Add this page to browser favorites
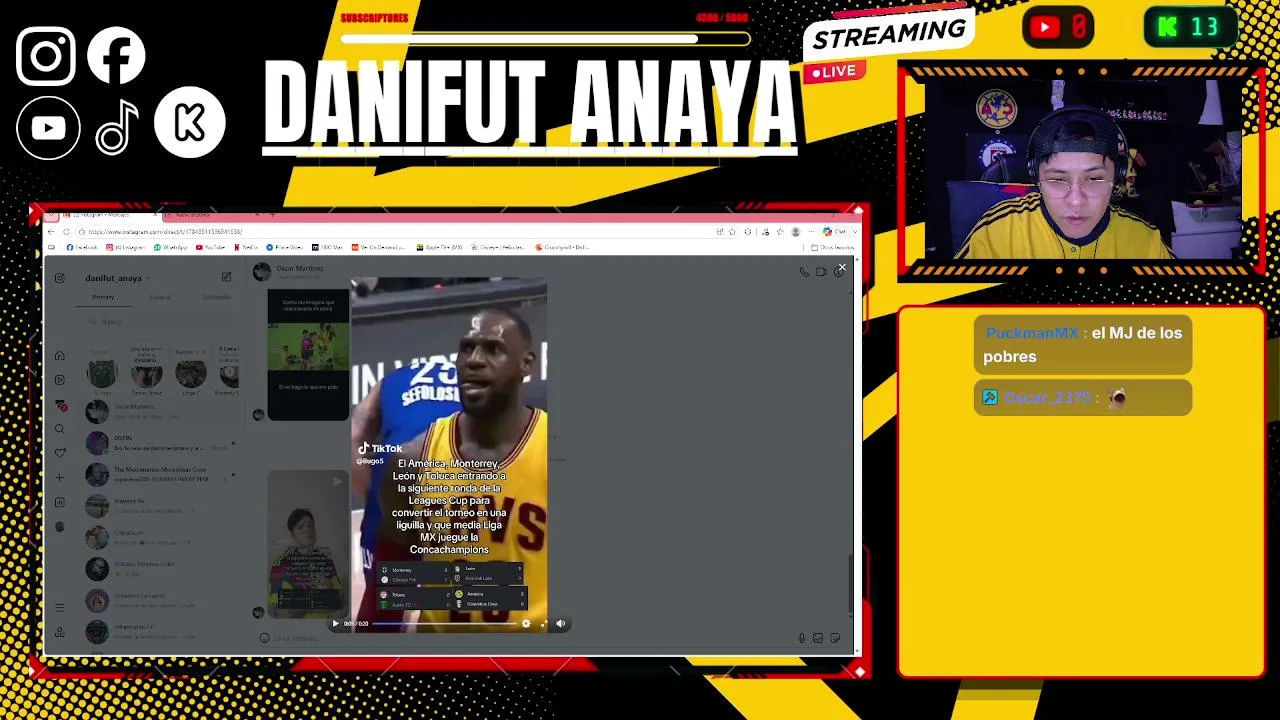The image size is (1280, 720). pos(732,232)
